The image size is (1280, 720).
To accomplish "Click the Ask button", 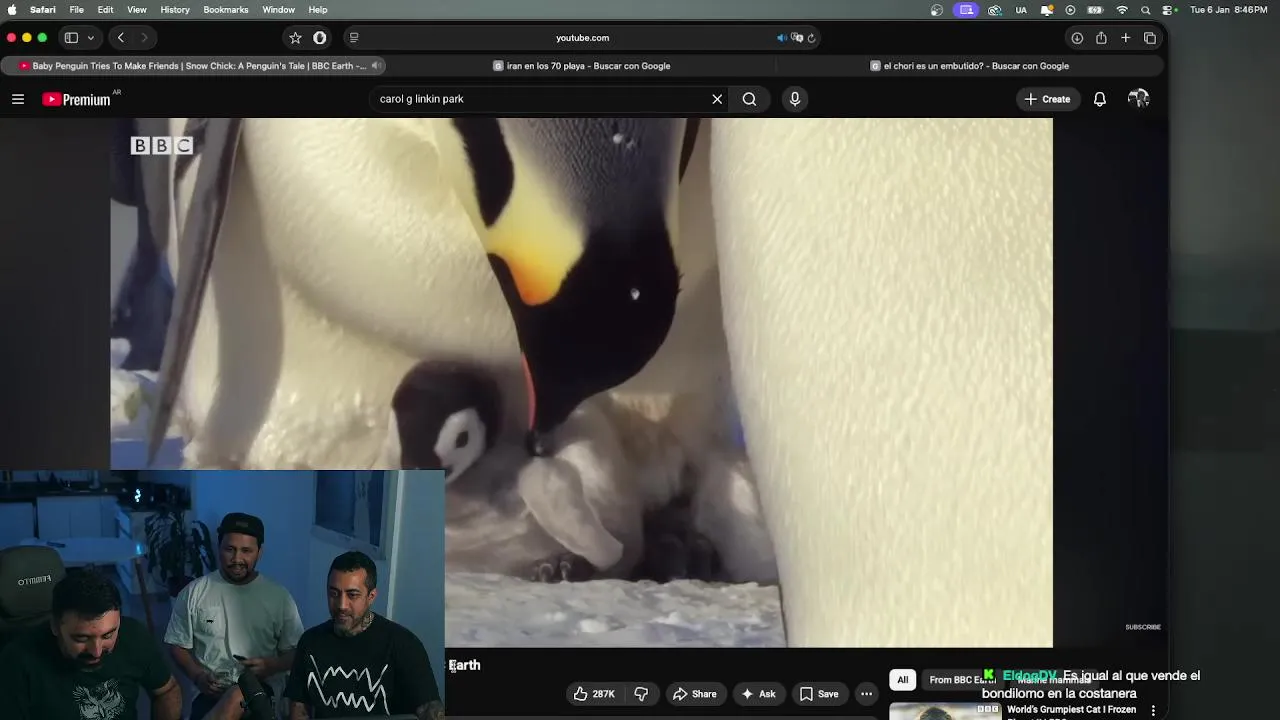I will pos(757,694).
